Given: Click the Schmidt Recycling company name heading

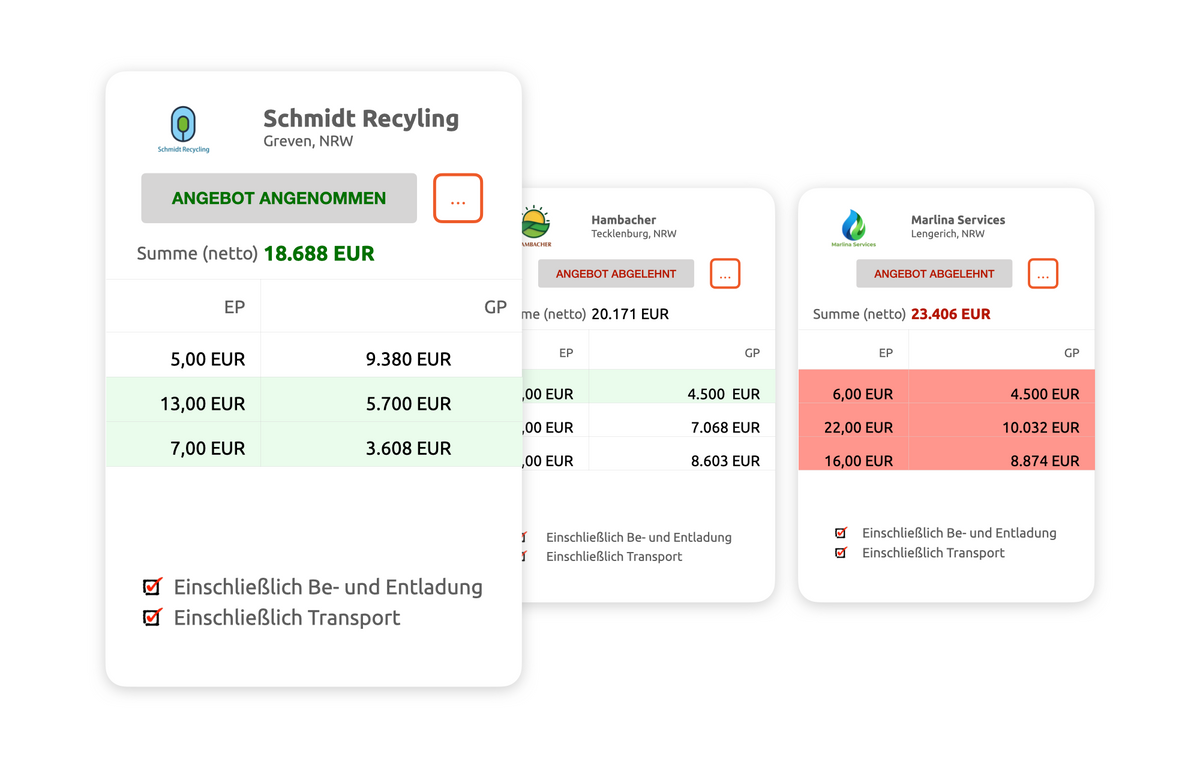Looking at the screenshot, I should point(361,118).
